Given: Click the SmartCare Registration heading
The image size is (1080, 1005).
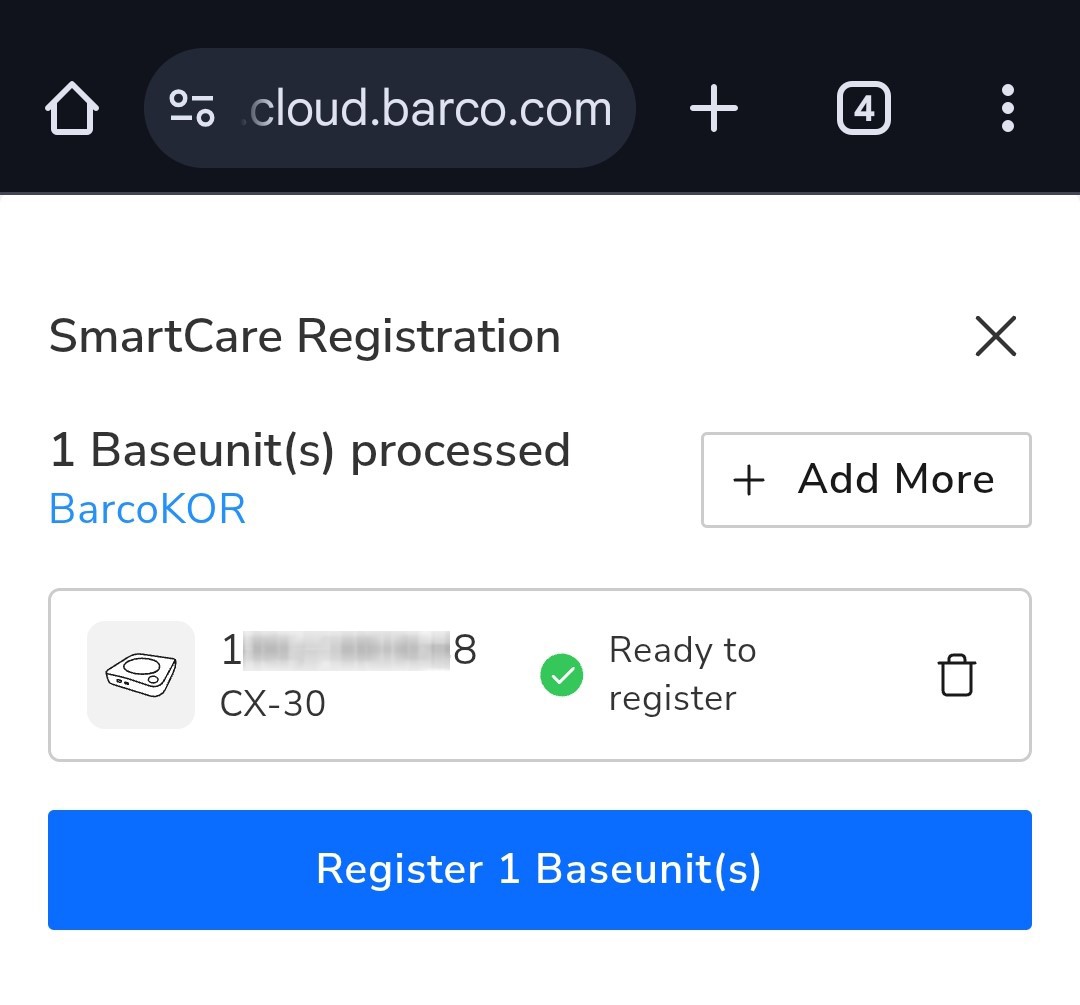Looking at the screenshot, I should point(304,336).
